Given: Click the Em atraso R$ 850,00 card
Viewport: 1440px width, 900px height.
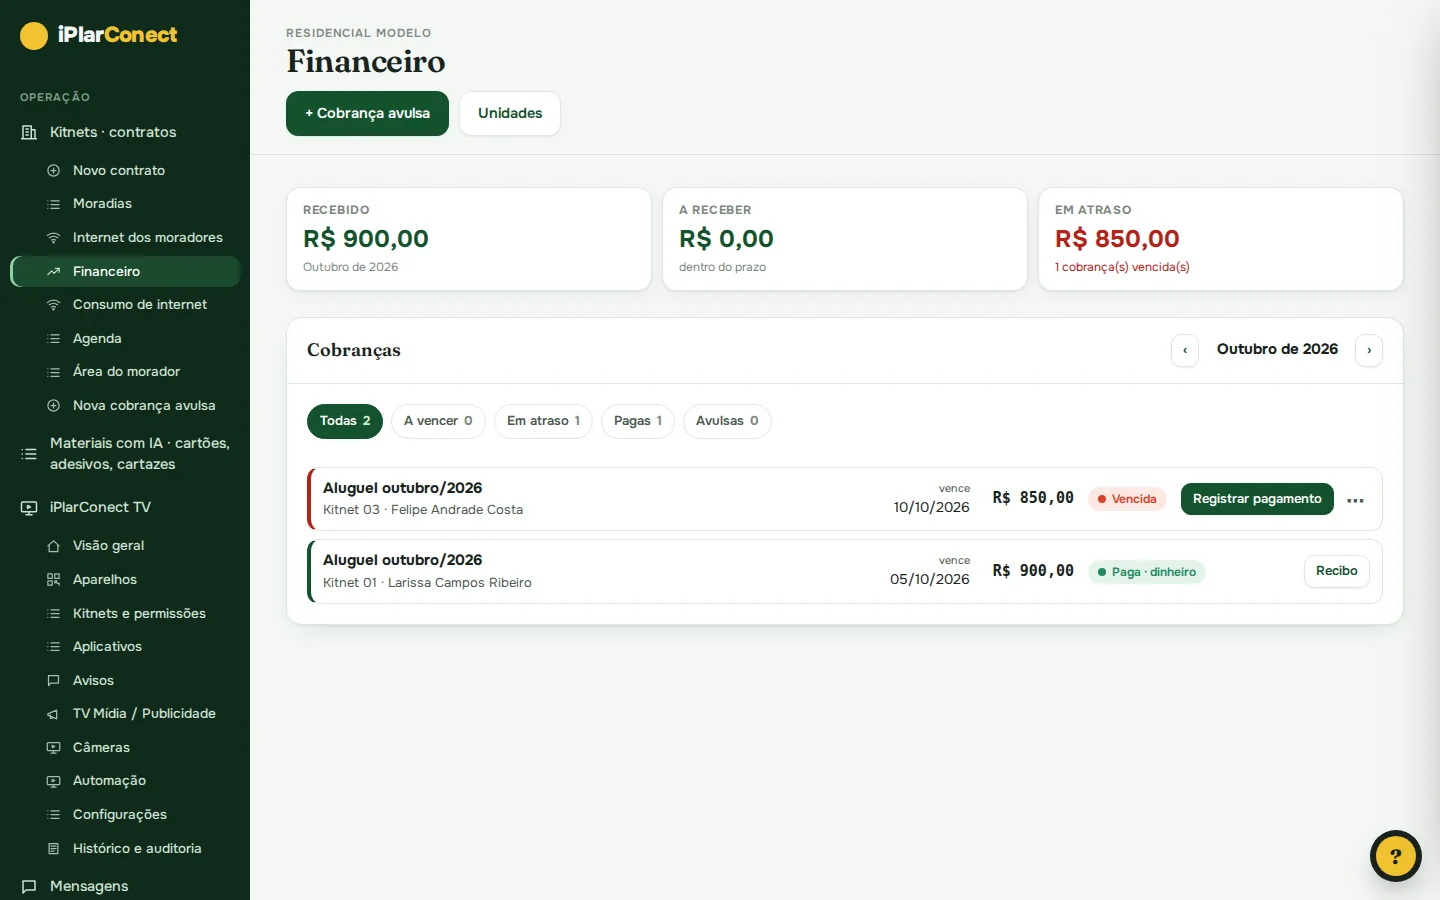Looking at the screenshot, I should (1221, 239).
